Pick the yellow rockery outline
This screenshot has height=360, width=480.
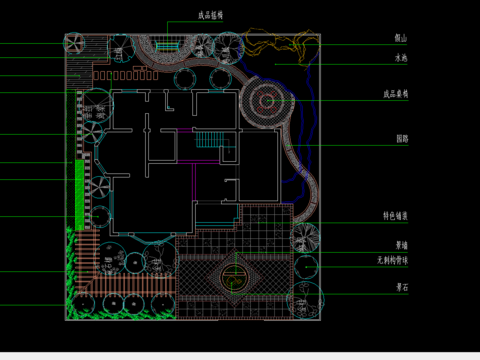tap(282, 45)
